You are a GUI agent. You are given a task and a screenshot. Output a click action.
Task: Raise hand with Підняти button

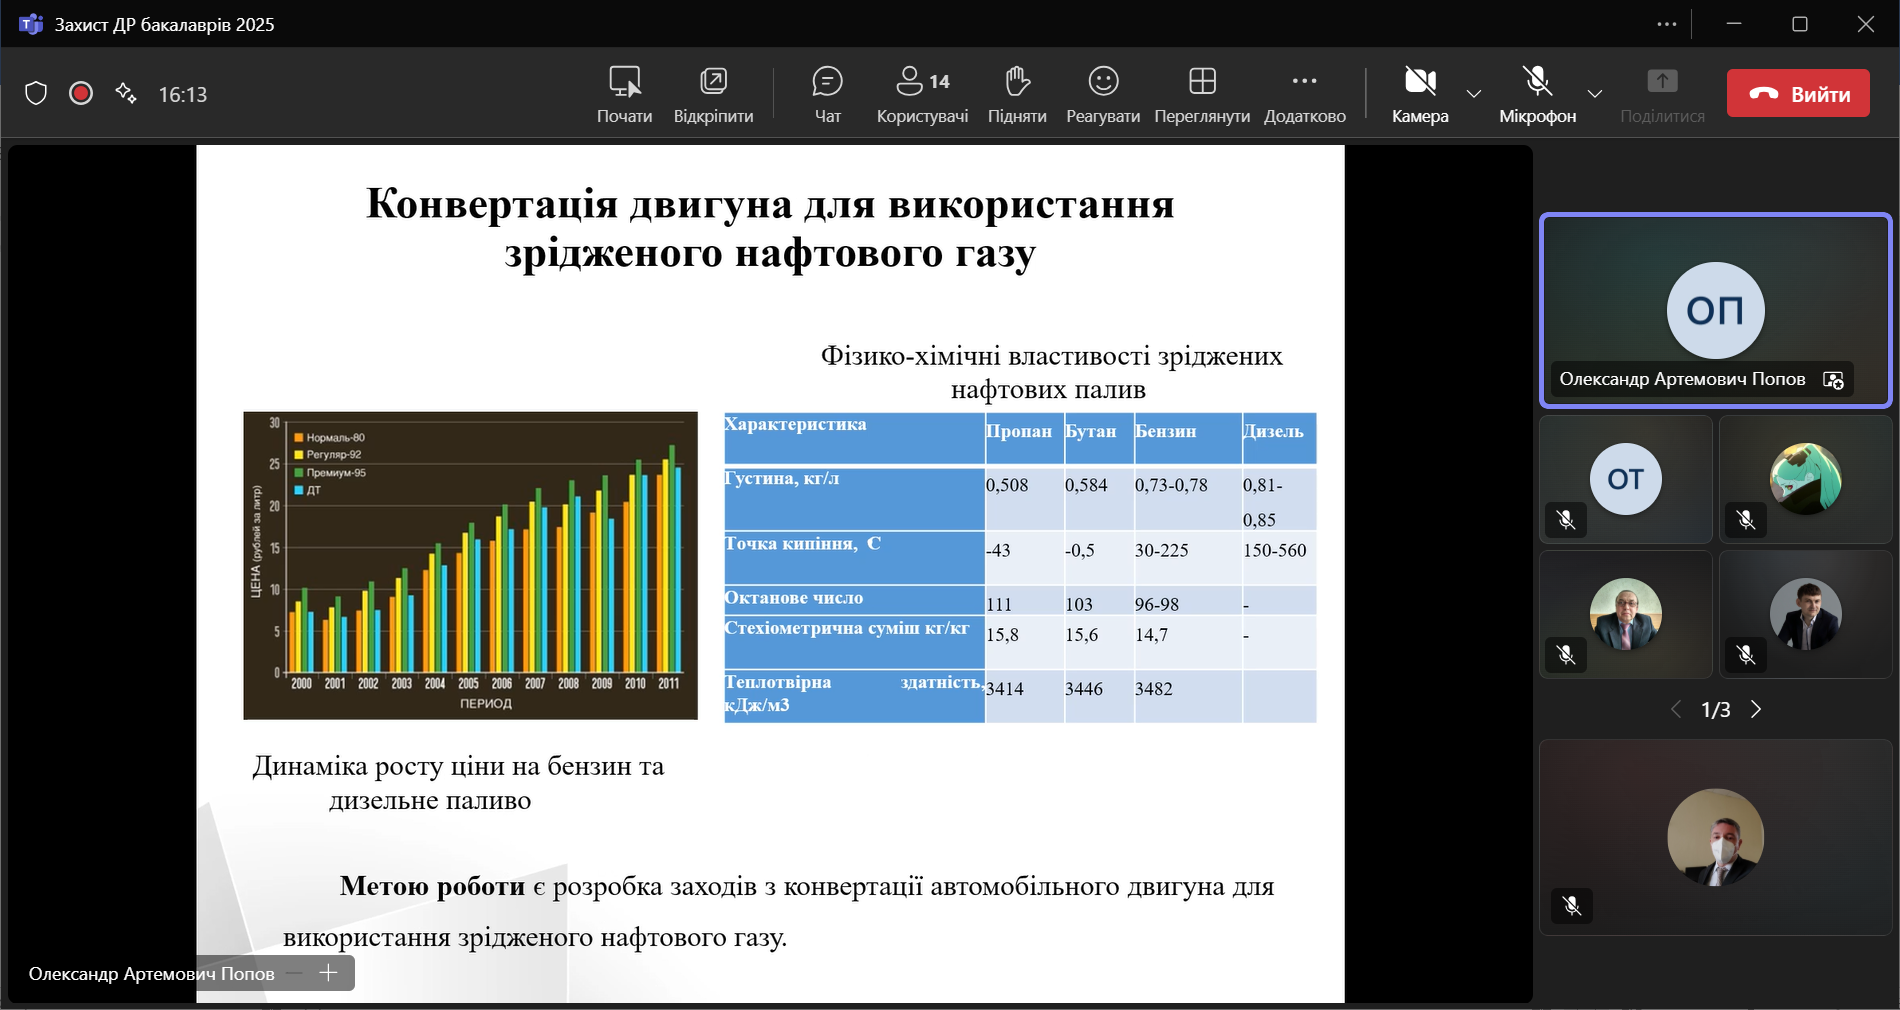(1017, 94)
